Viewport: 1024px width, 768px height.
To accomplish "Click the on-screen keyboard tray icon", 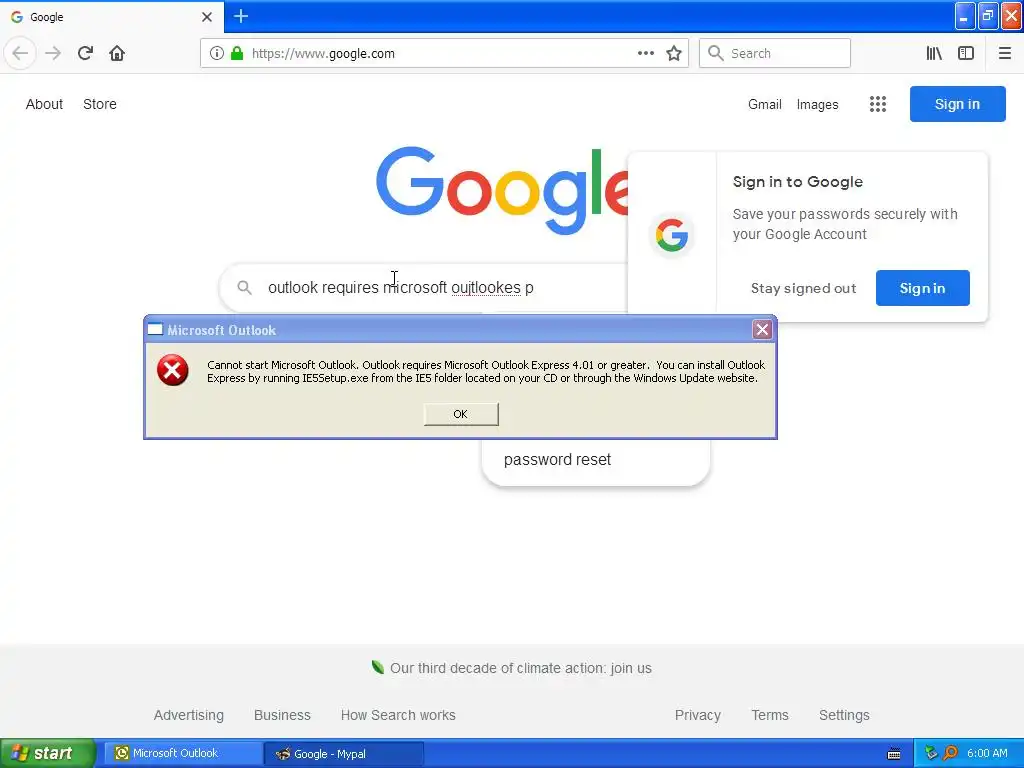I will coord(894,754).
